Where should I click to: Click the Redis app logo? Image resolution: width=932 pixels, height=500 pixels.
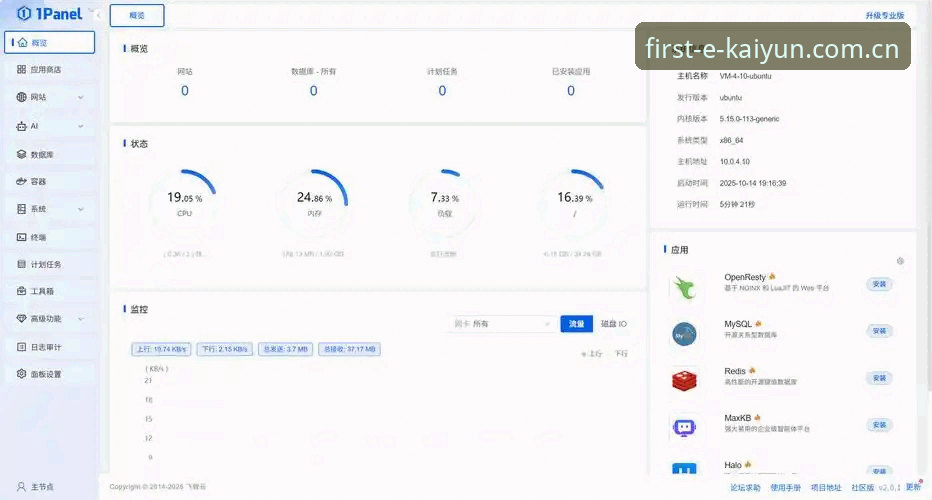[x=684, y=380]
